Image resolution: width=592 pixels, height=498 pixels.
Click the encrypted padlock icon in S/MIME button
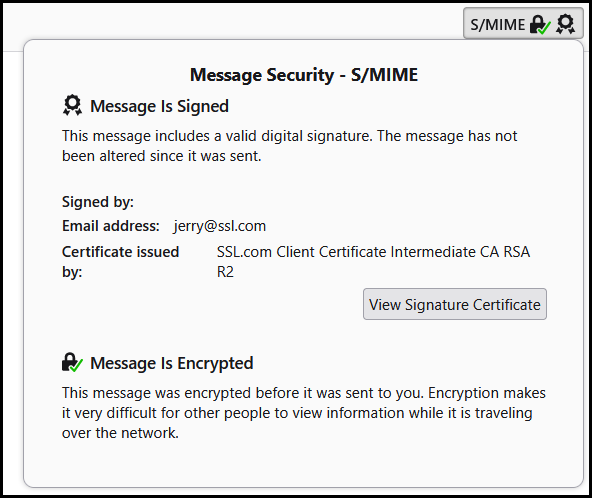(x=540, y=25)
